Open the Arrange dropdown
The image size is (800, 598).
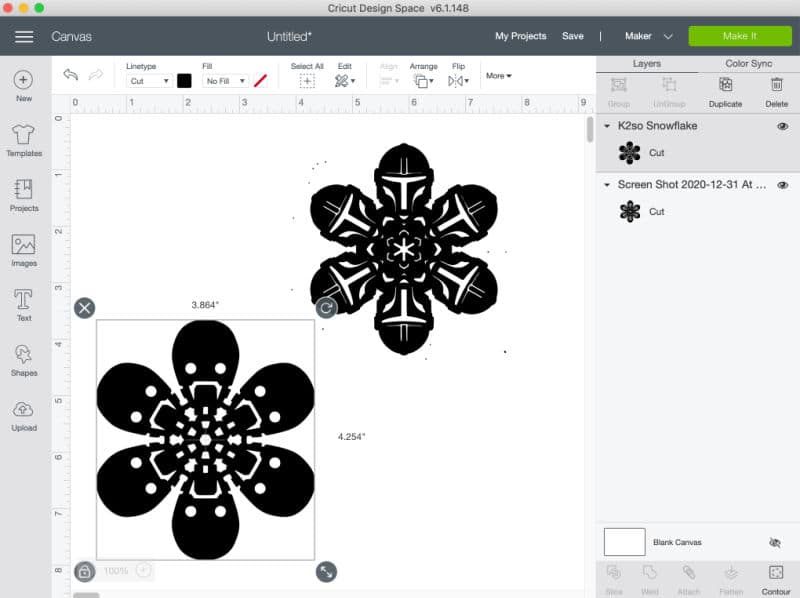[423, 81]
